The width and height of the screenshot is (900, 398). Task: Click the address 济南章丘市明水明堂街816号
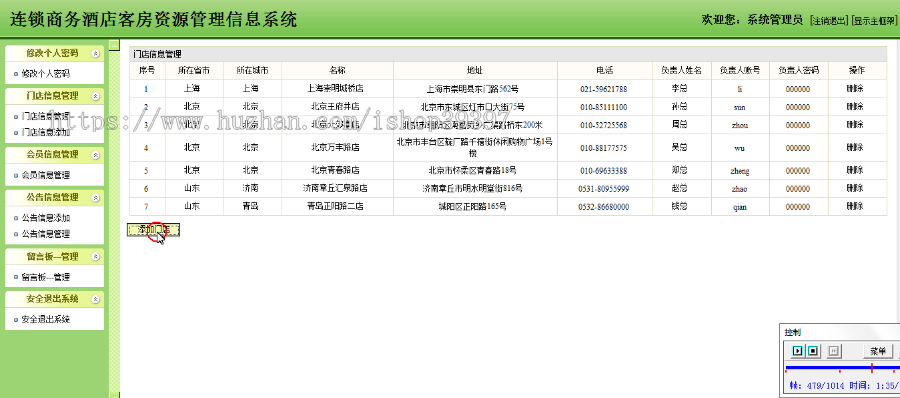coord(473,188)
